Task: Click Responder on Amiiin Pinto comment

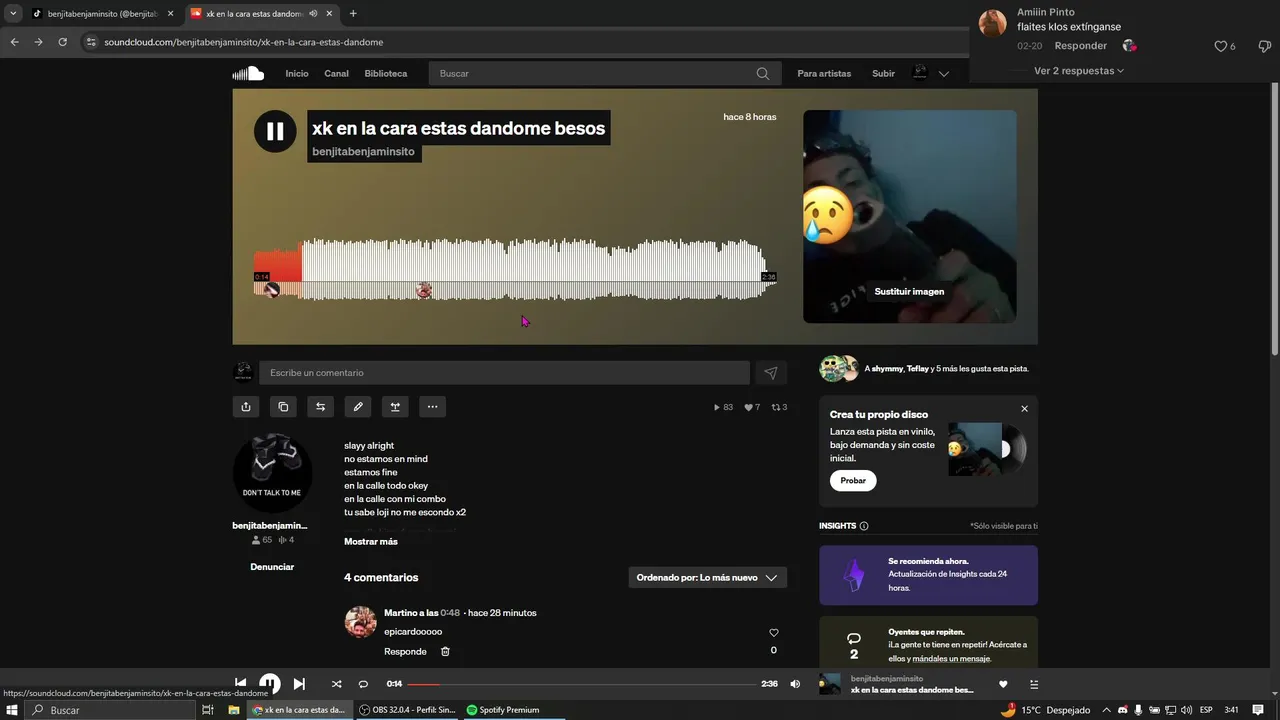Action: click(1080, 46)
